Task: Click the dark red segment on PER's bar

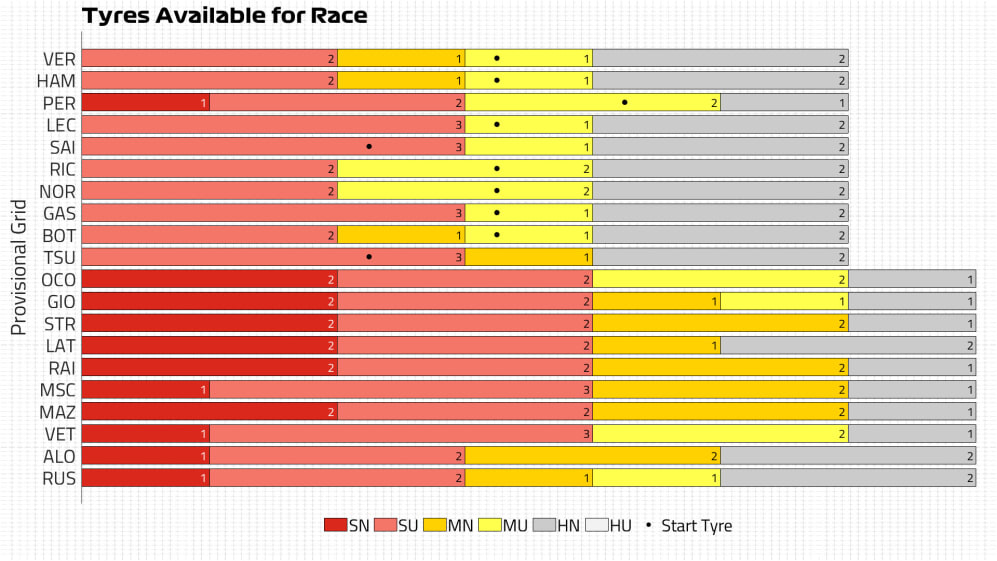Action: (145, 102)
